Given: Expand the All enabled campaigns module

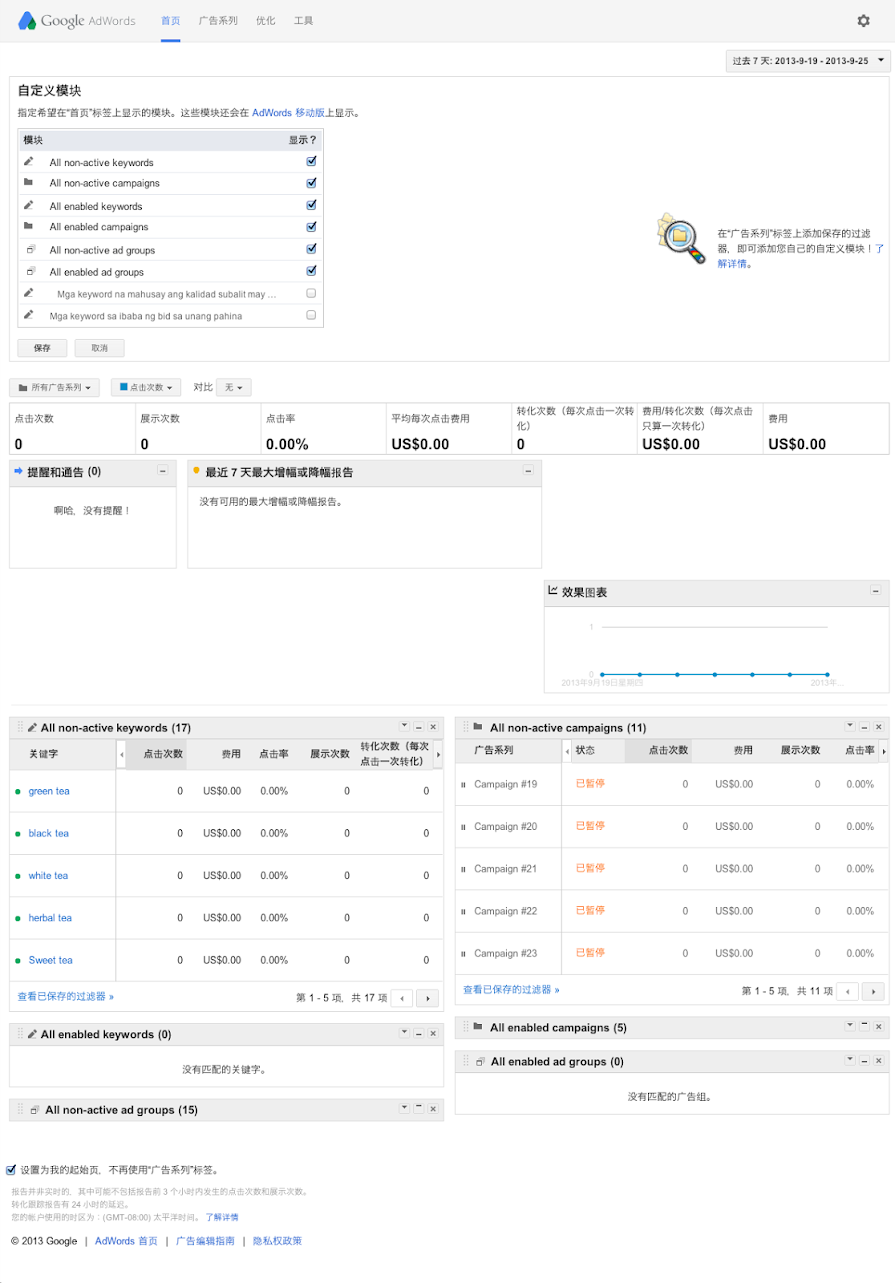Looking at the screenshot, I should 864,1025.
